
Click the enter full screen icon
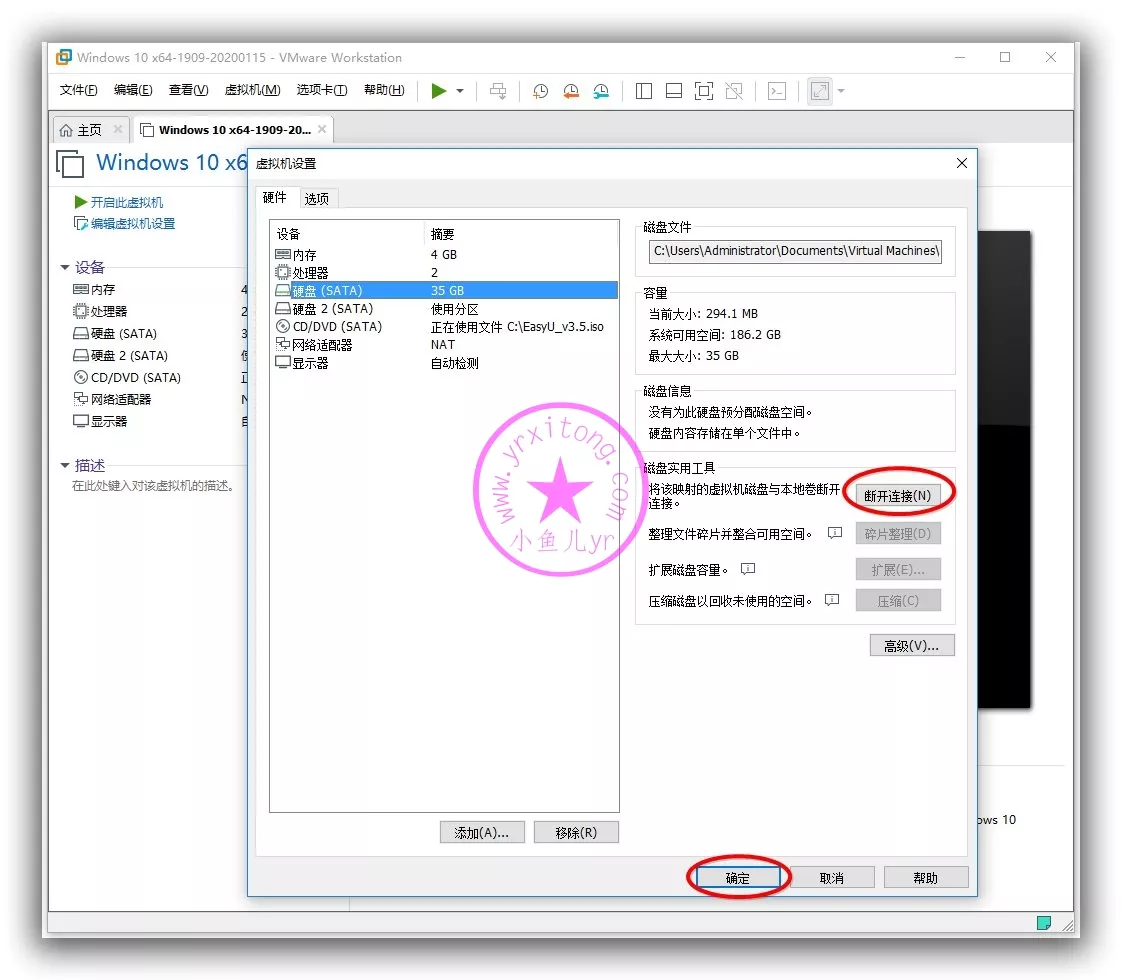coord(703,91)
